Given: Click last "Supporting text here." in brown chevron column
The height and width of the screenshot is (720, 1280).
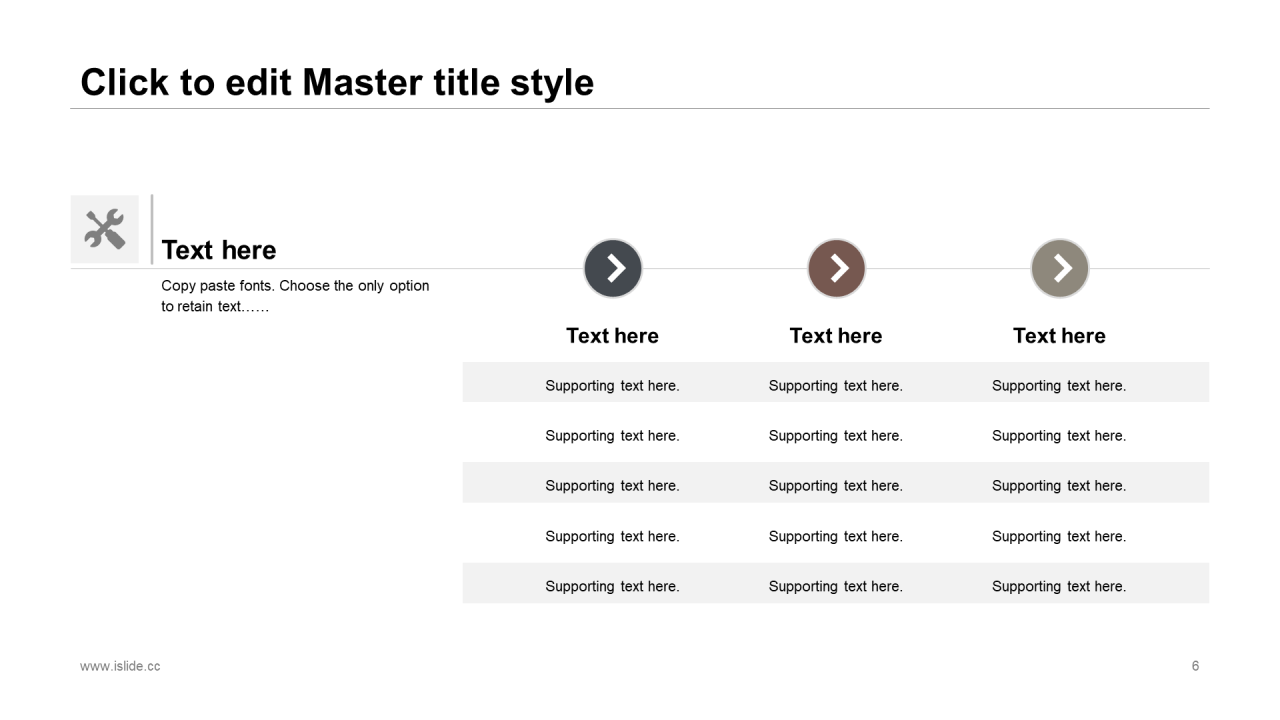Looking at the screenshot, I should (836, 587).
